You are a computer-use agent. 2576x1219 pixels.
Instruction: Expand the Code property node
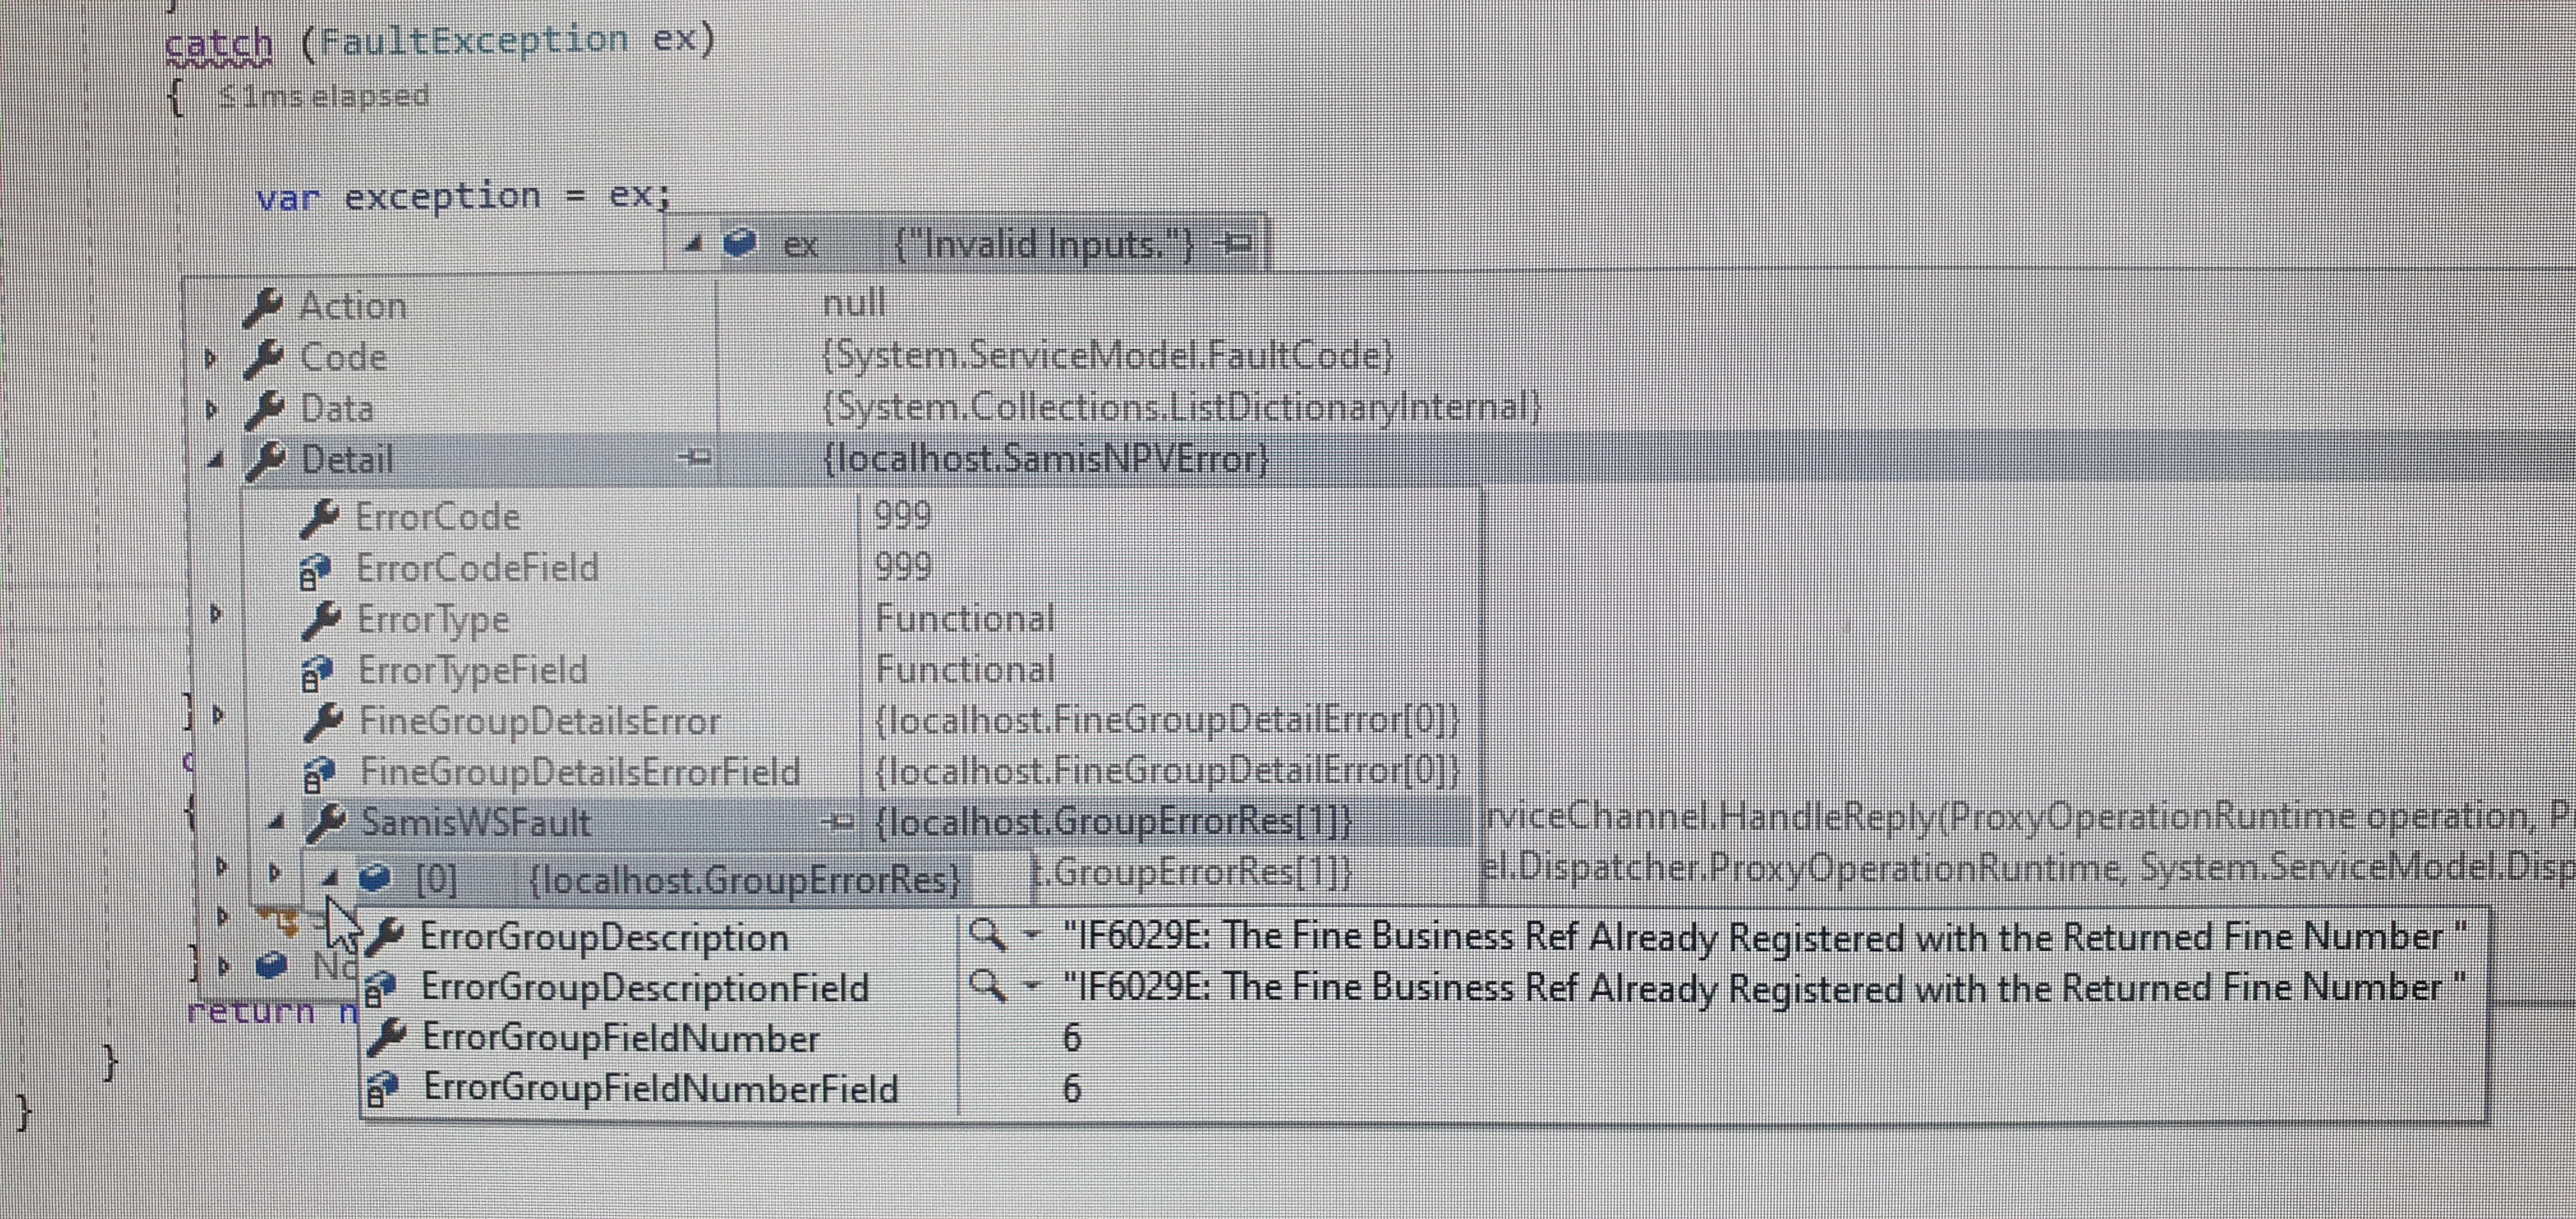click(x=211, y=358)
